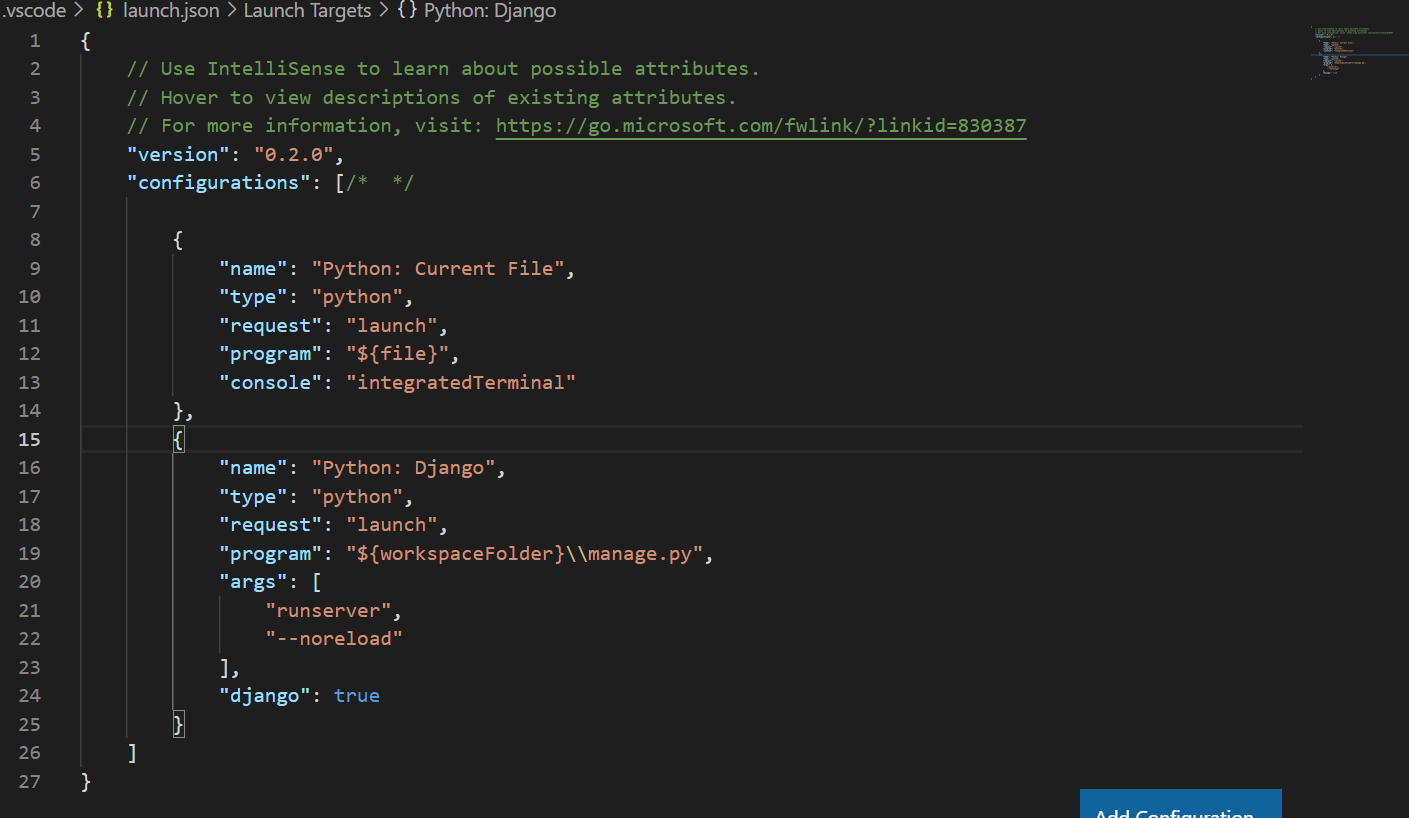The image size is (1409, 818).
Task: Select the Launch Targets breadcrumb
Action: click(x=307, y=11)
